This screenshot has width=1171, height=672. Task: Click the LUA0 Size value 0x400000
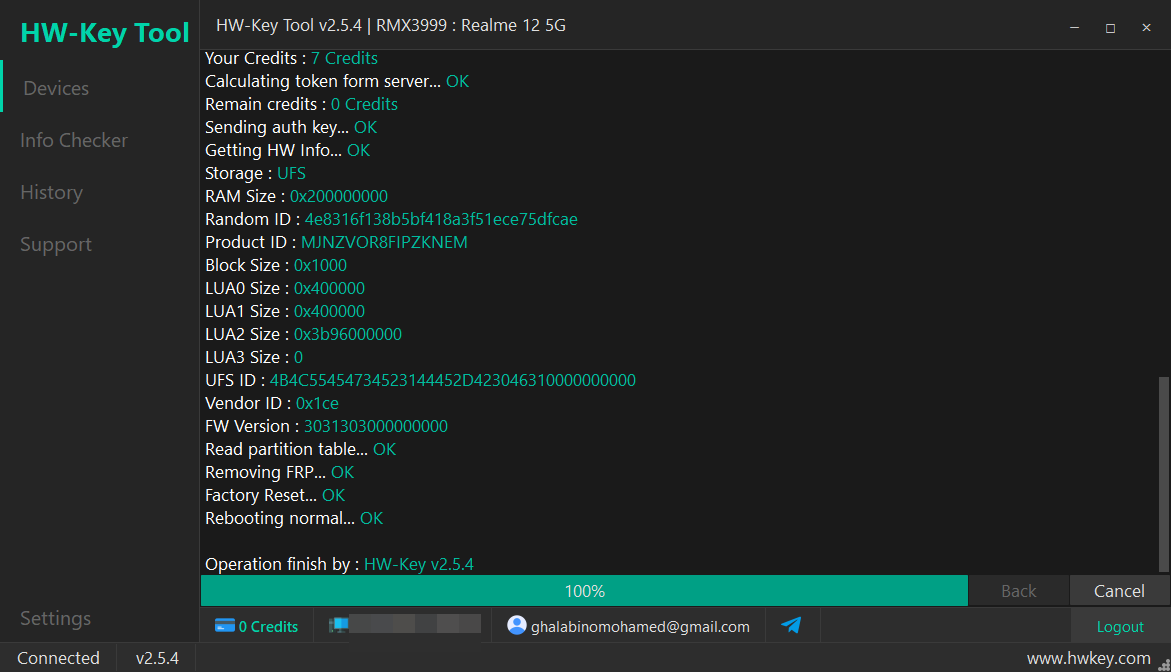click(329, 288)
